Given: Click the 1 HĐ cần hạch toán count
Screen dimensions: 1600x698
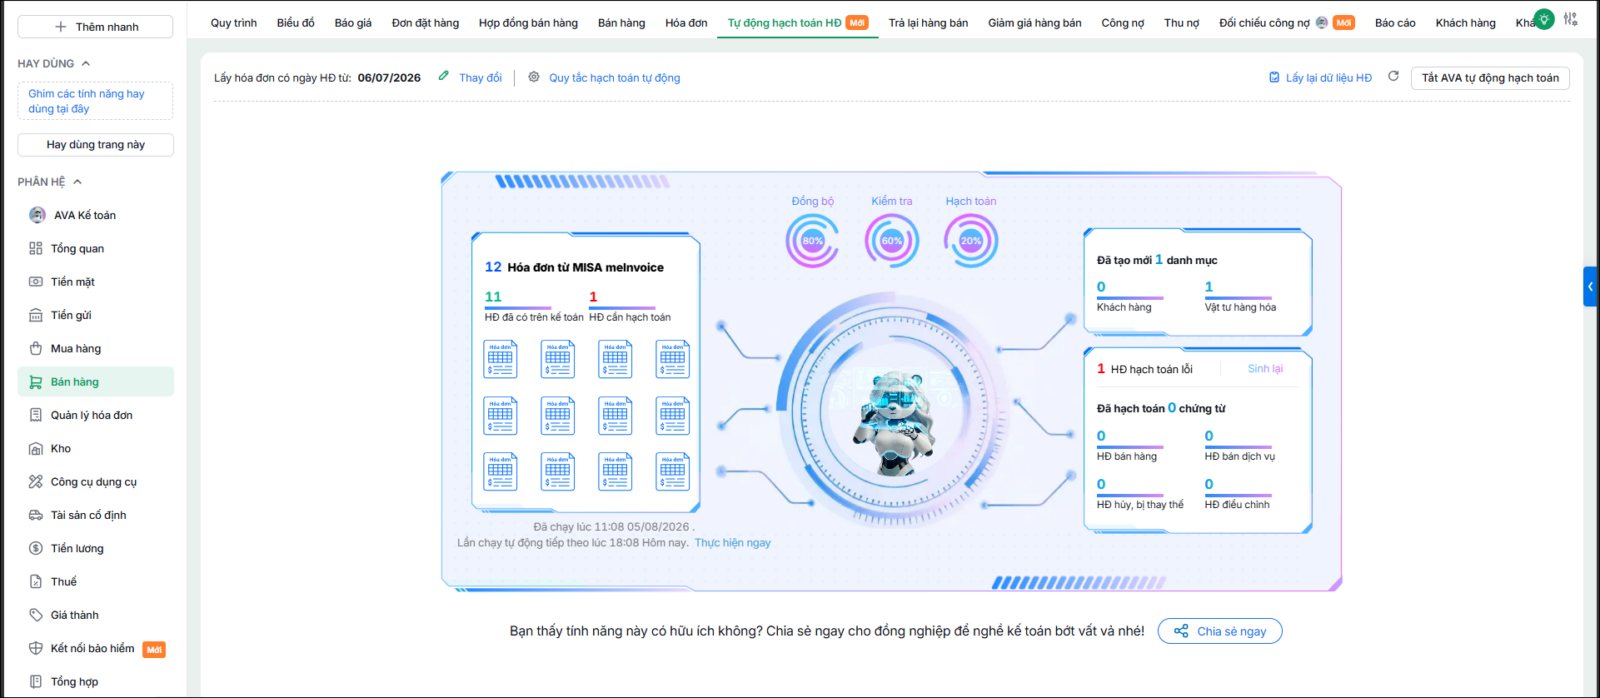Looking at the screenshot, I should [x=593, y=297].
